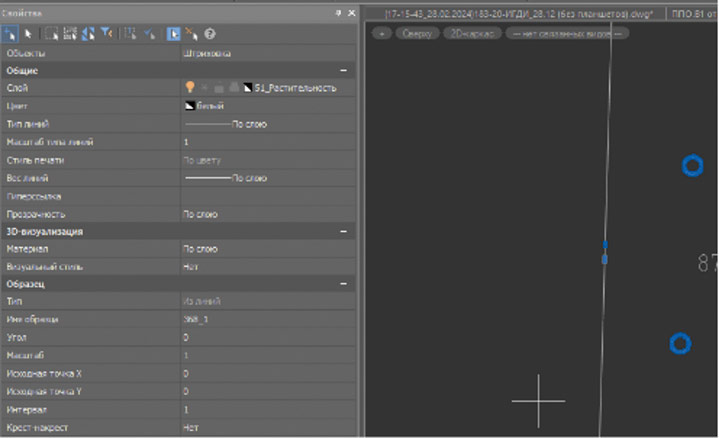Click the checkmark with cursor icon
The height and width of the screenshot is (438, 719).
click(149, 34)
